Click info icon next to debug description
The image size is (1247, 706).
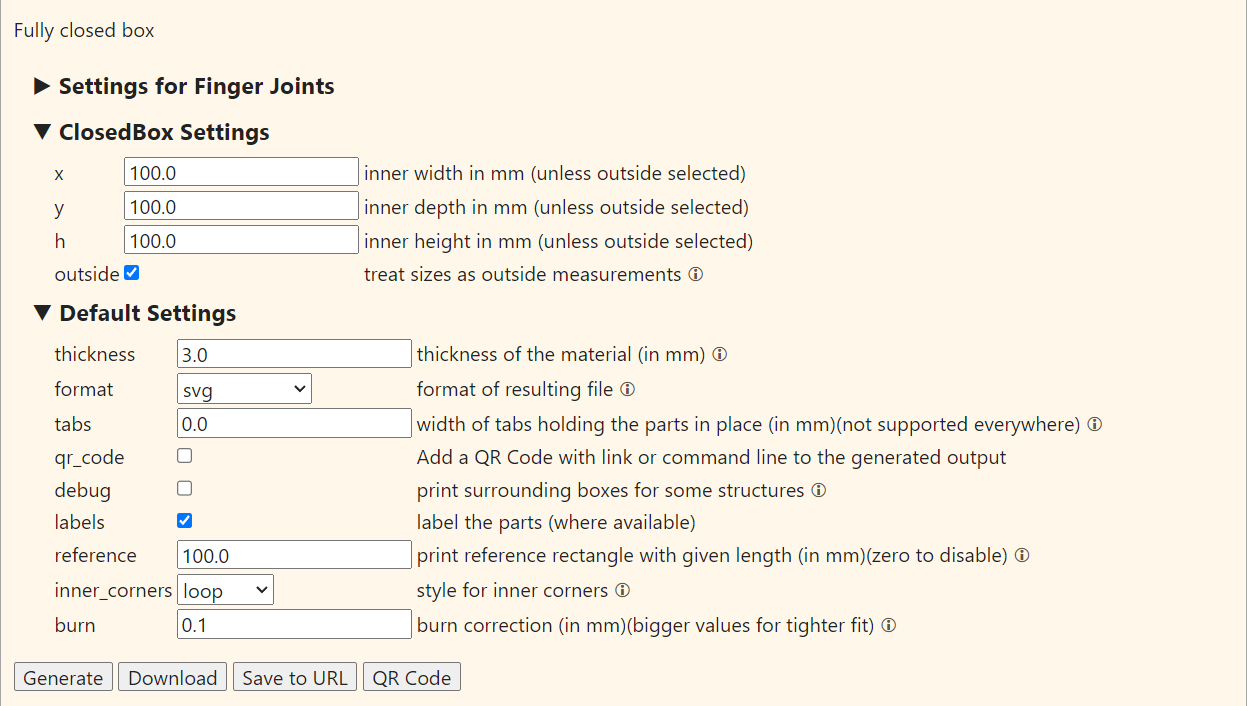[818, 490]
